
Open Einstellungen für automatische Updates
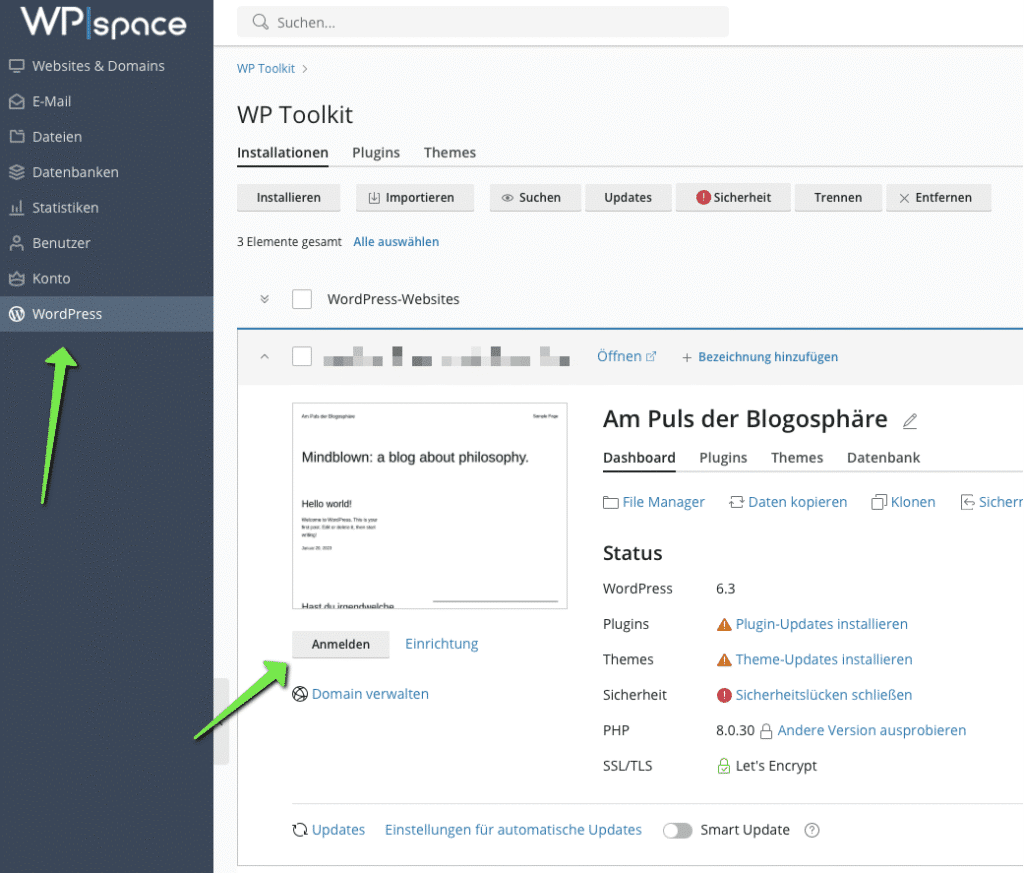[513, 830]
